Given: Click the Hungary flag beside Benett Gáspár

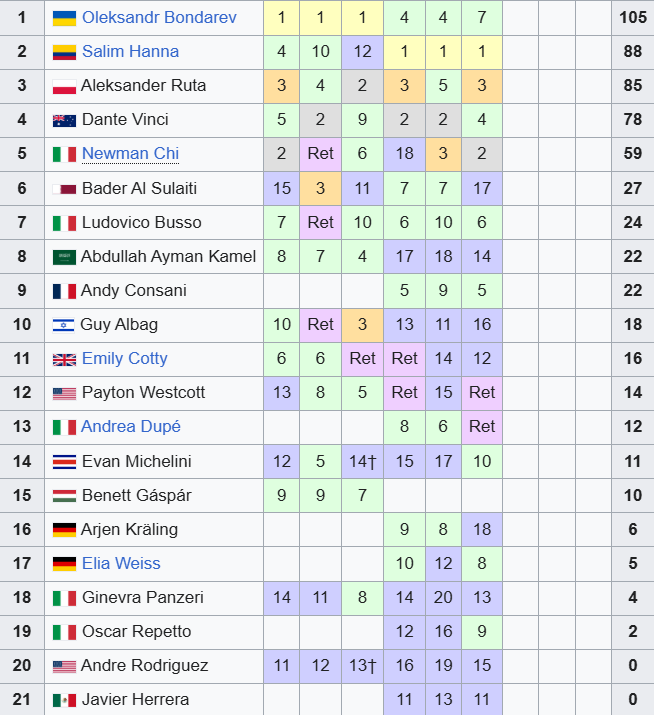Looking at the screenshot, I should pos(64,496).
